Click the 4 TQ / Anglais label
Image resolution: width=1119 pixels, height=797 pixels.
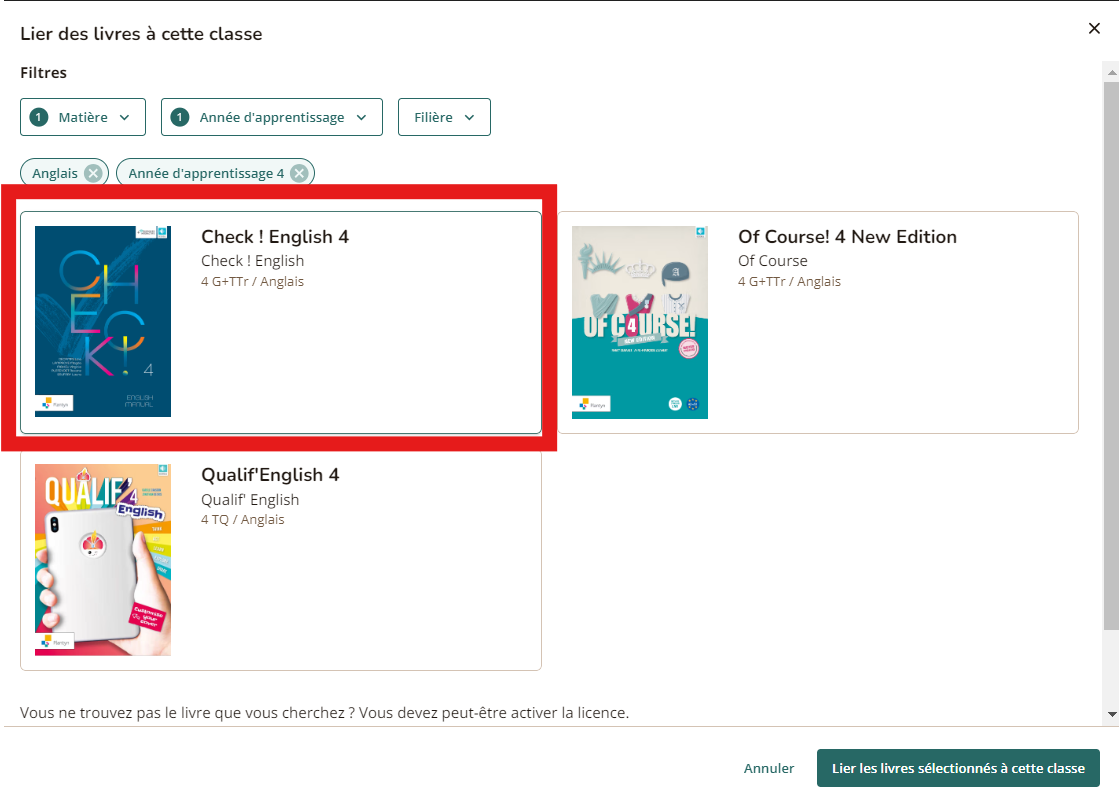(x=243, y=519)
